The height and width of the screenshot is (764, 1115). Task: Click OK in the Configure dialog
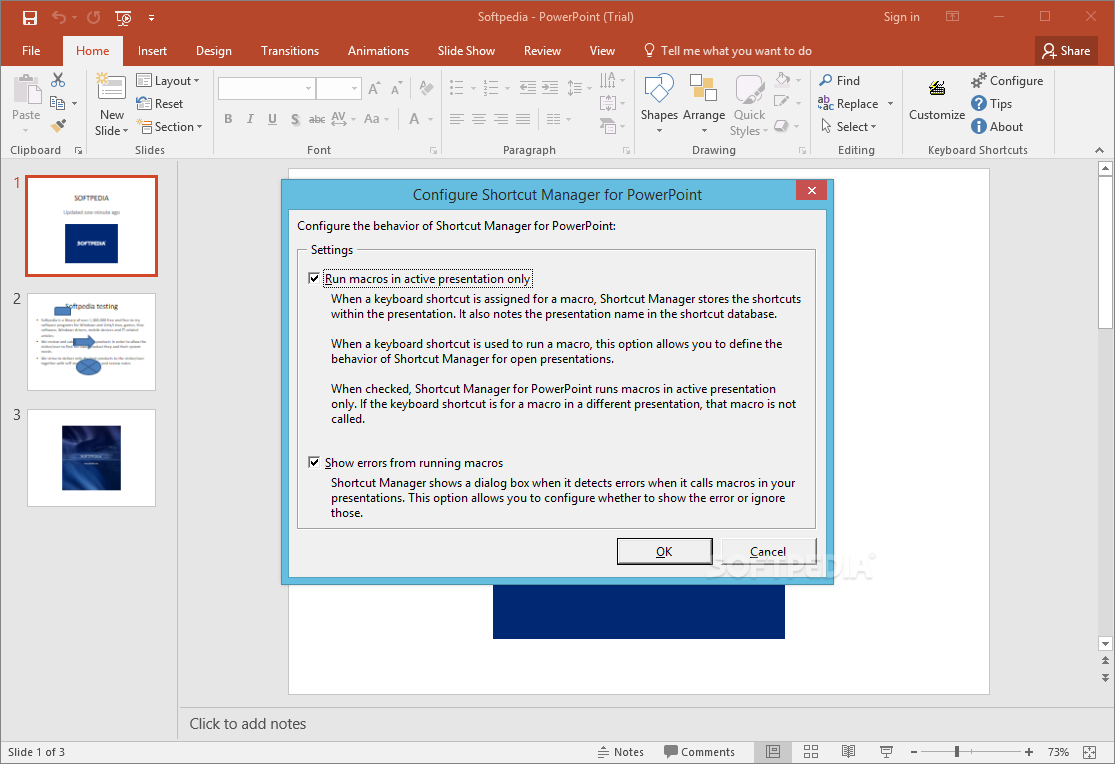(664, 551)
